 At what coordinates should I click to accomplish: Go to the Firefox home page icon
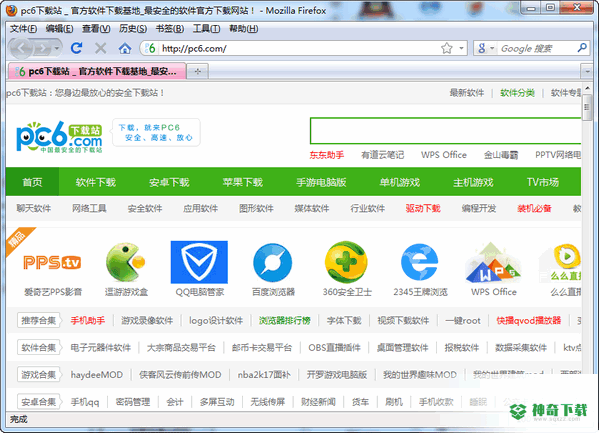click(x=125, y=49)
